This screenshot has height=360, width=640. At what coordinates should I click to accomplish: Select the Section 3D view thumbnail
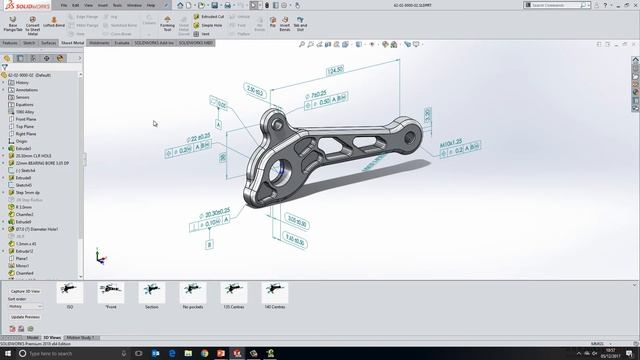[x=151, y=293]
